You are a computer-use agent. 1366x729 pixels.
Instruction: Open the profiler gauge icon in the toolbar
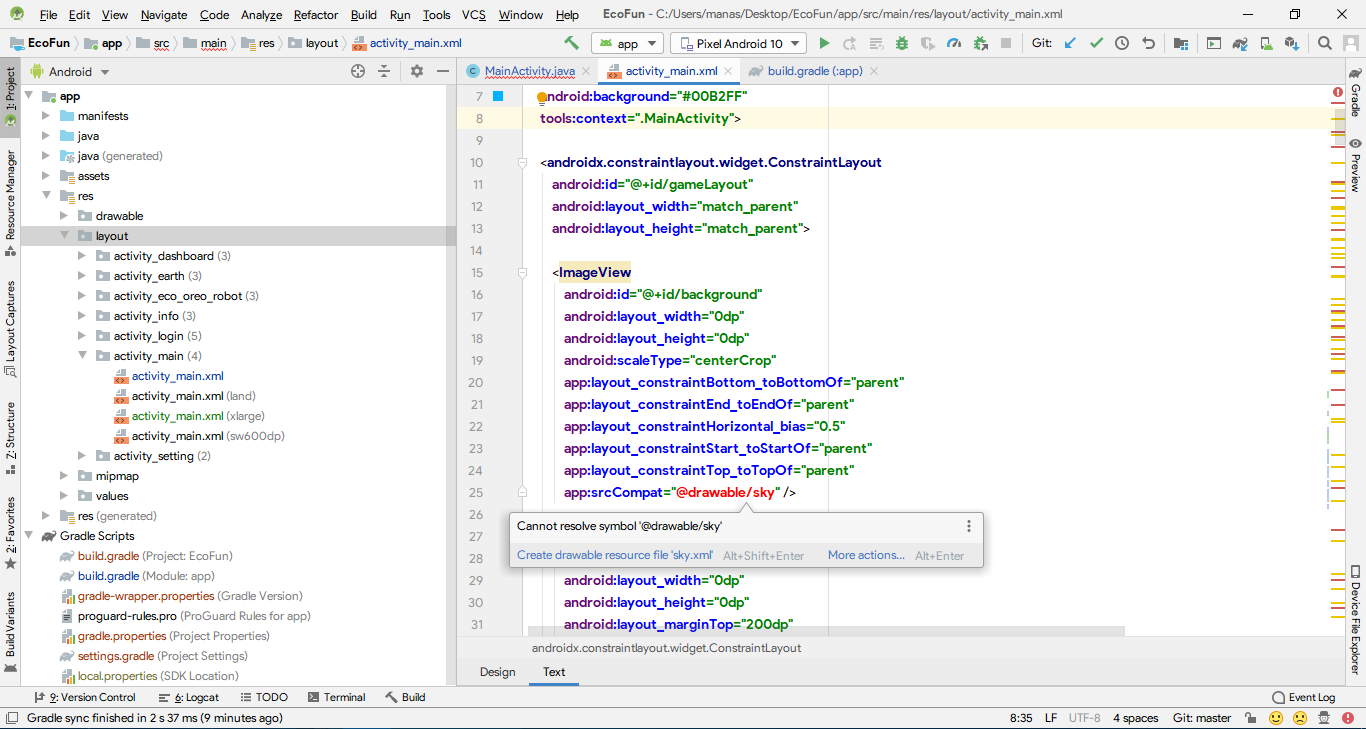(954, 43)
